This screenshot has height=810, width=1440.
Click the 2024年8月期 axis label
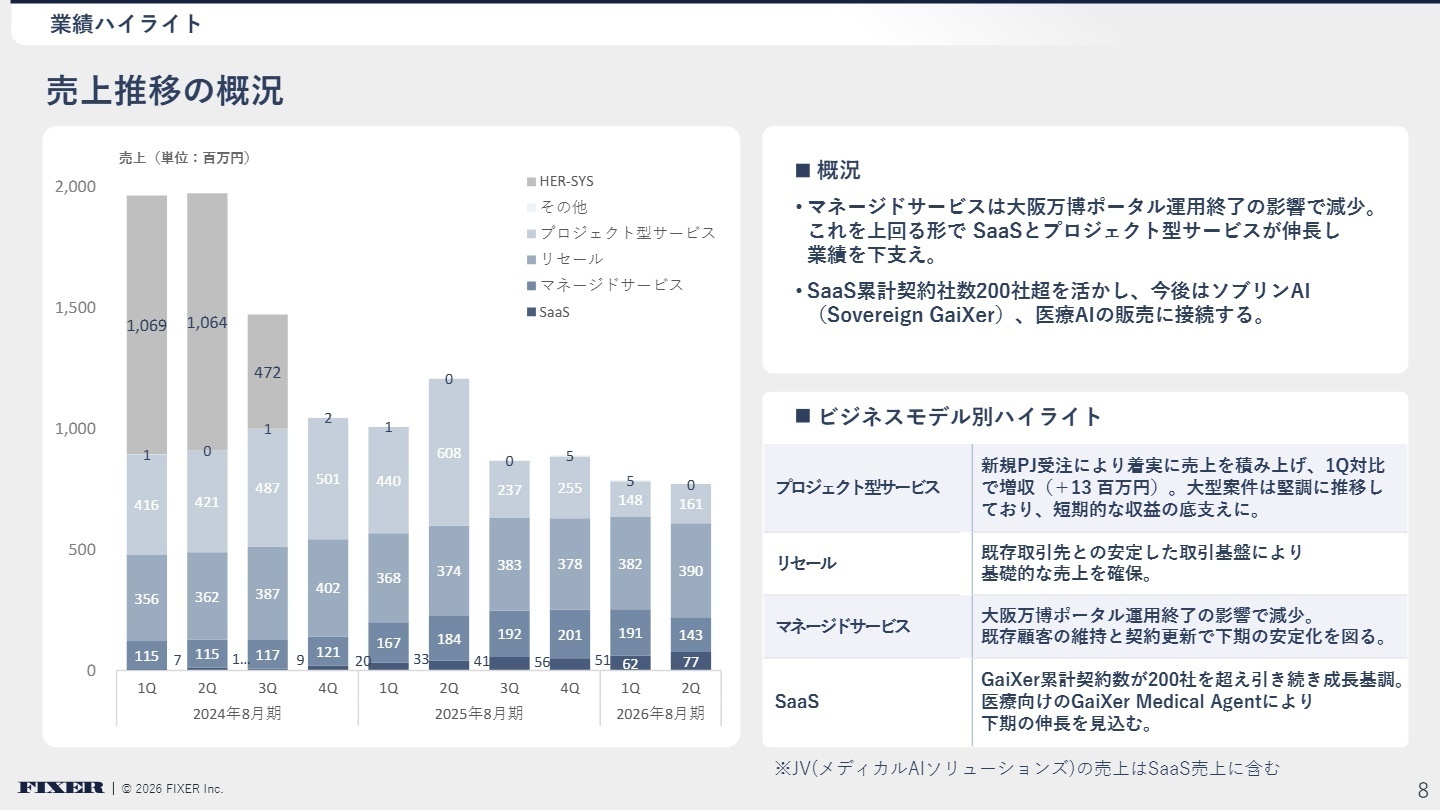coord(237,714)
